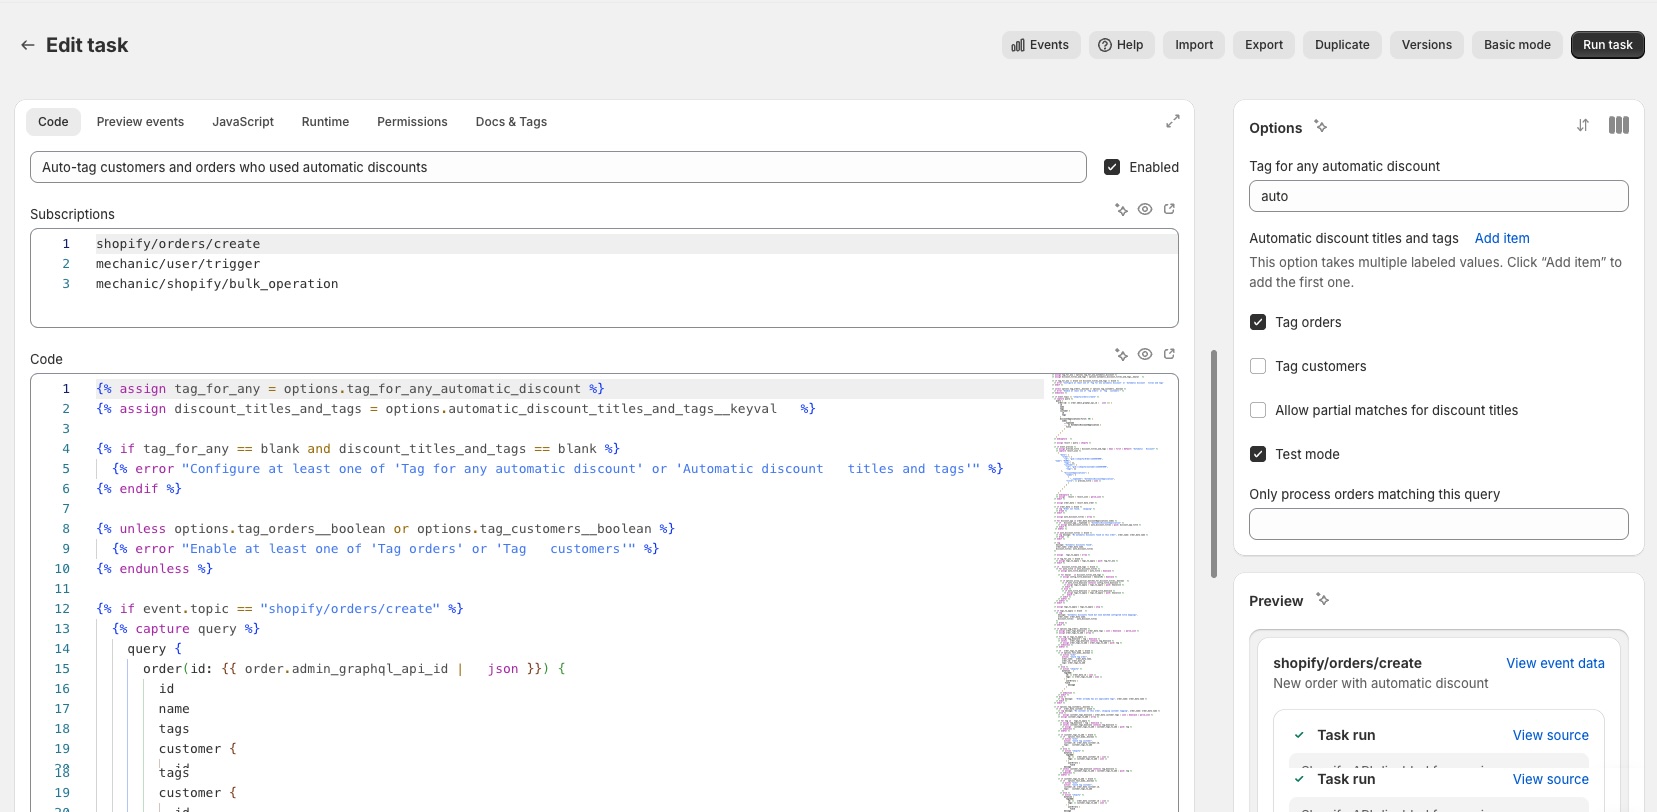Screen dimensions: 1657x812
Task: Edit the Tag for any automatic discount field
Action: 1438,196
